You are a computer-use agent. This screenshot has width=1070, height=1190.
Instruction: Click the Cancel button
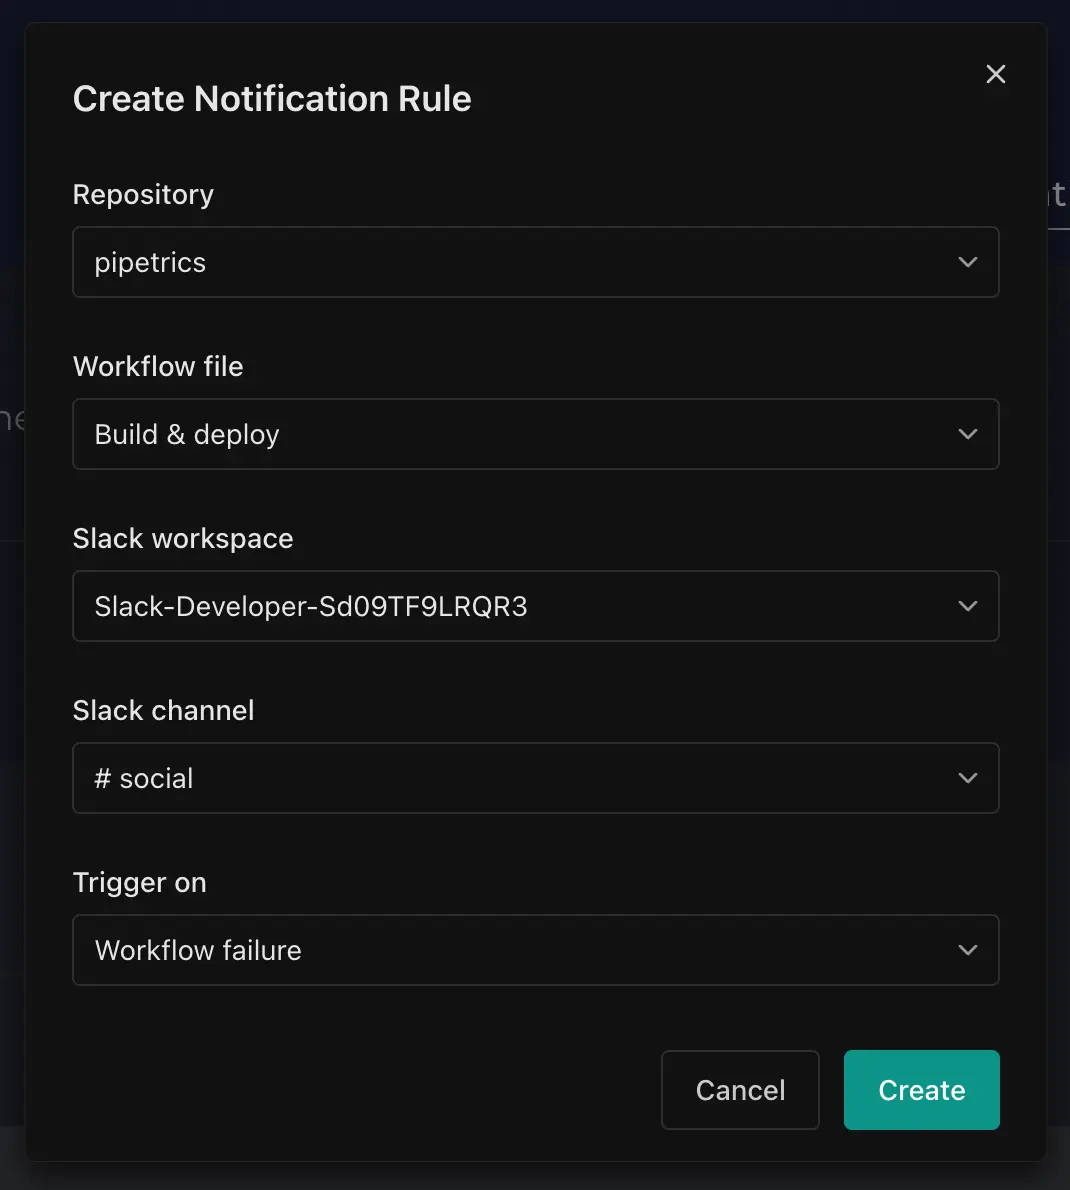point(740,1090)
